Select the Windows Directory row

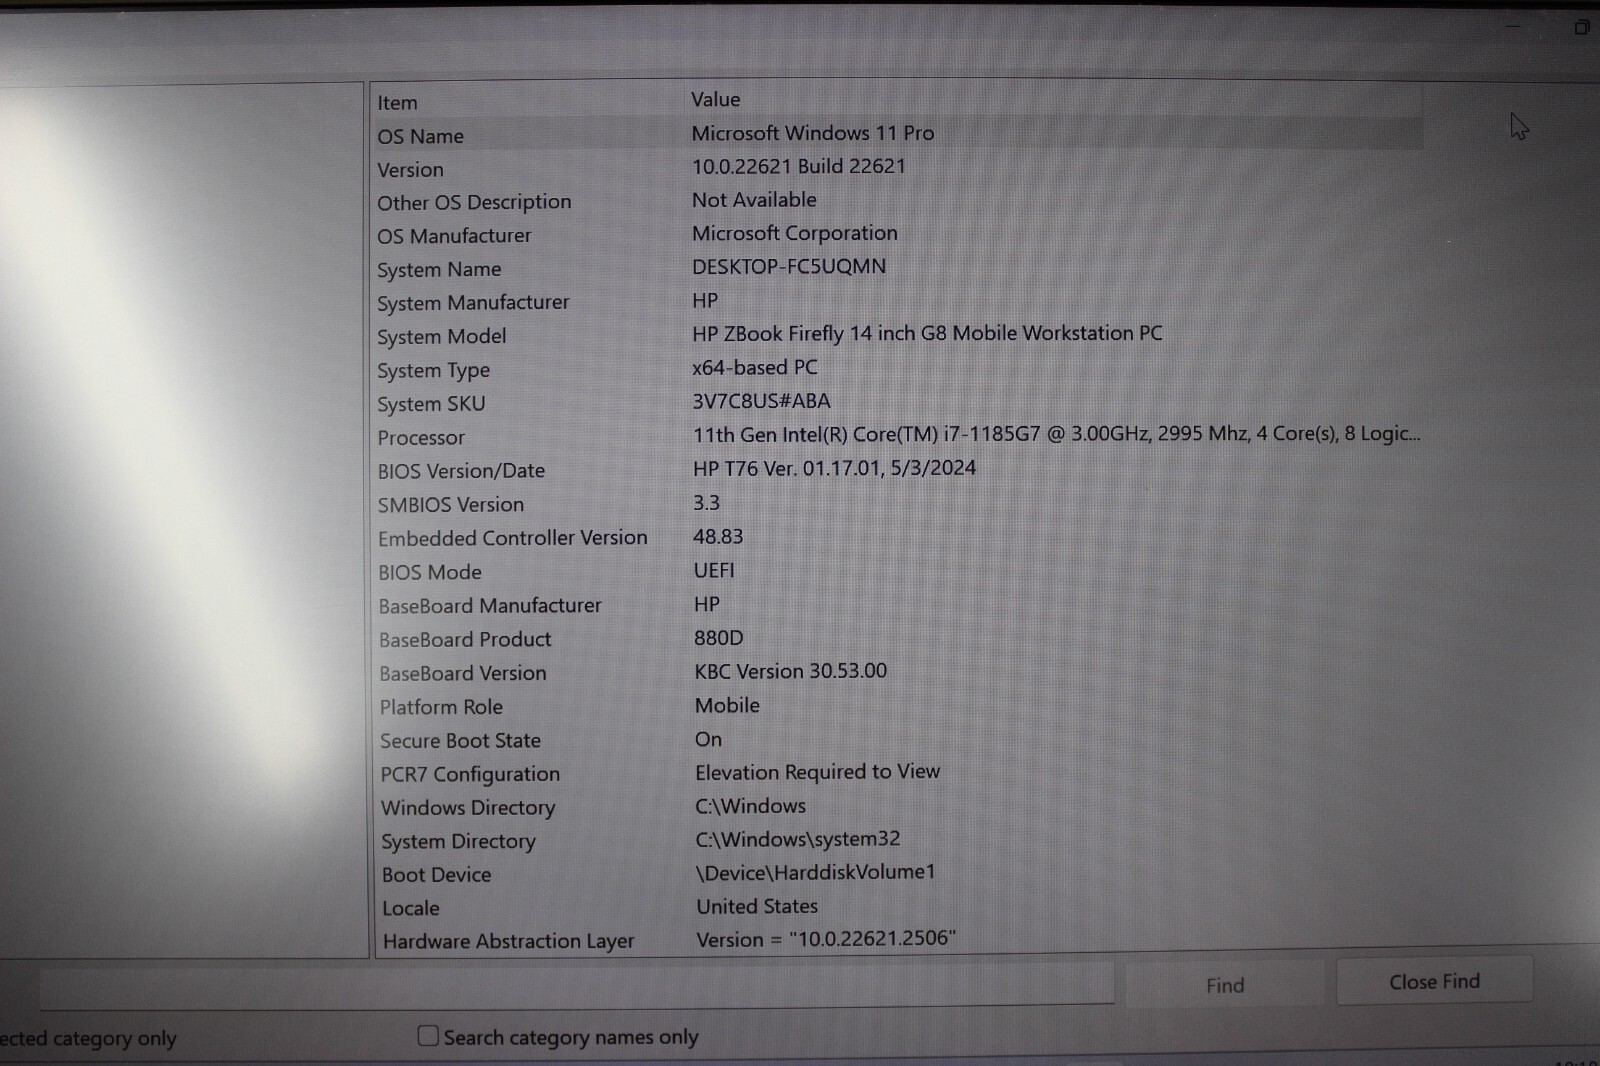click(x=898, y=807)
